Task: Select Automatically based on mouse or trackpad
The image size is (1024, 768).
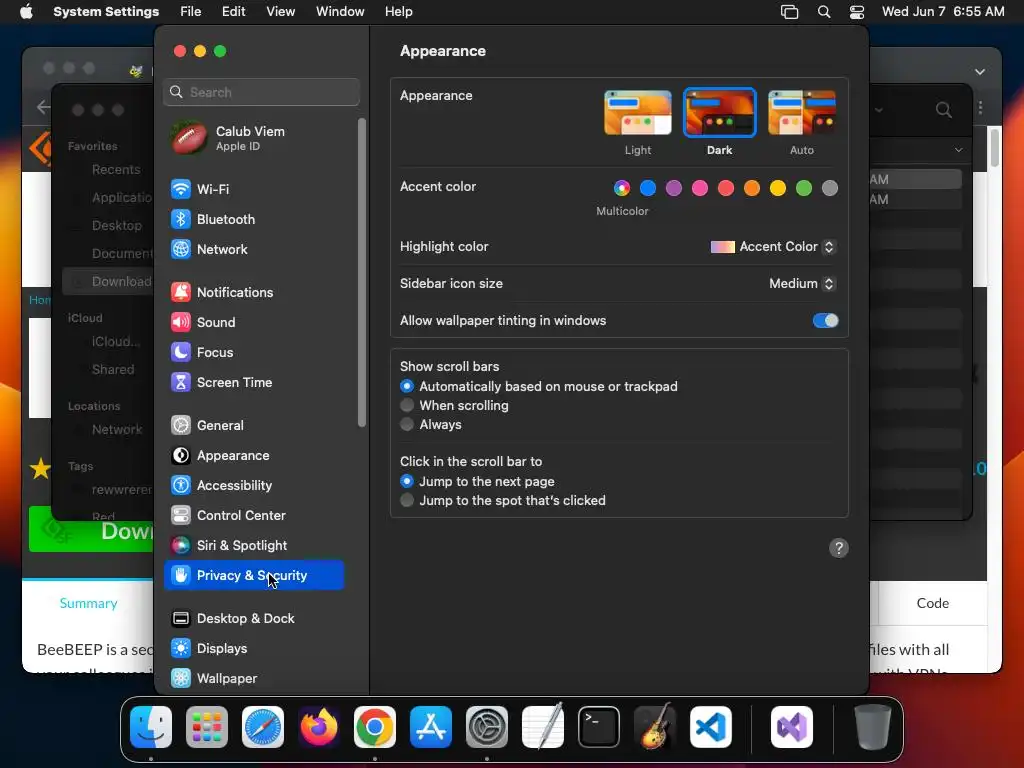Action: click(x=407, y=387)
